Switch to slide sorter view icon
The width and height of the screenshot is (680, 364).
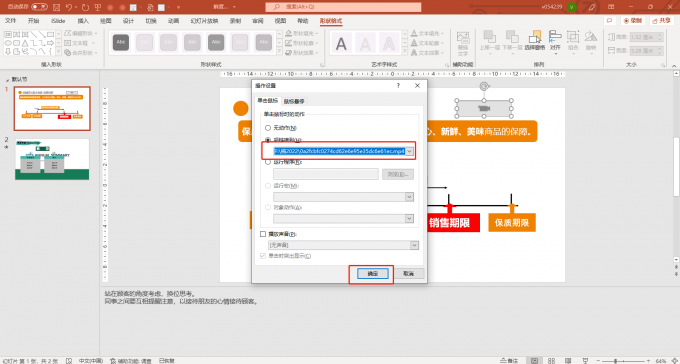tap(551, 361)
